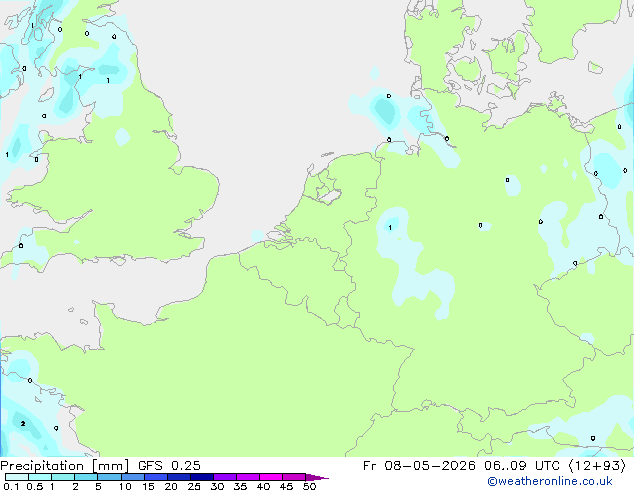This screenshot has width=634, height=490.
Task: Click the 'Fr 08-05-2026' forecast date
Action: pyautogui.click(x=419, y=466)
